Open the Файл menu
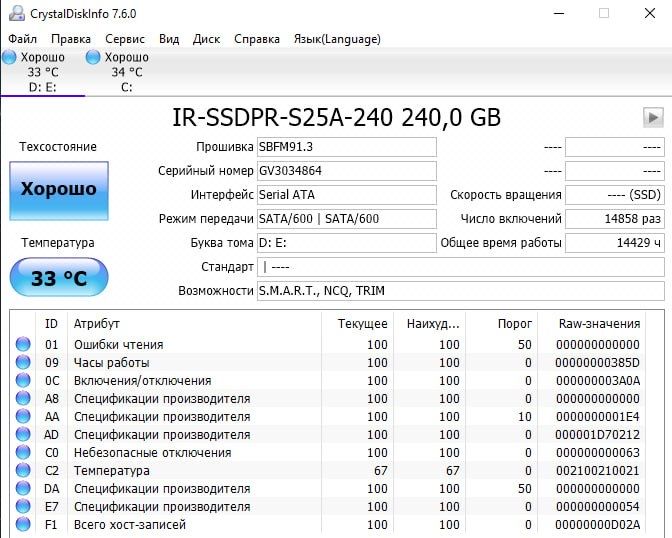 (x=23, y=39)
